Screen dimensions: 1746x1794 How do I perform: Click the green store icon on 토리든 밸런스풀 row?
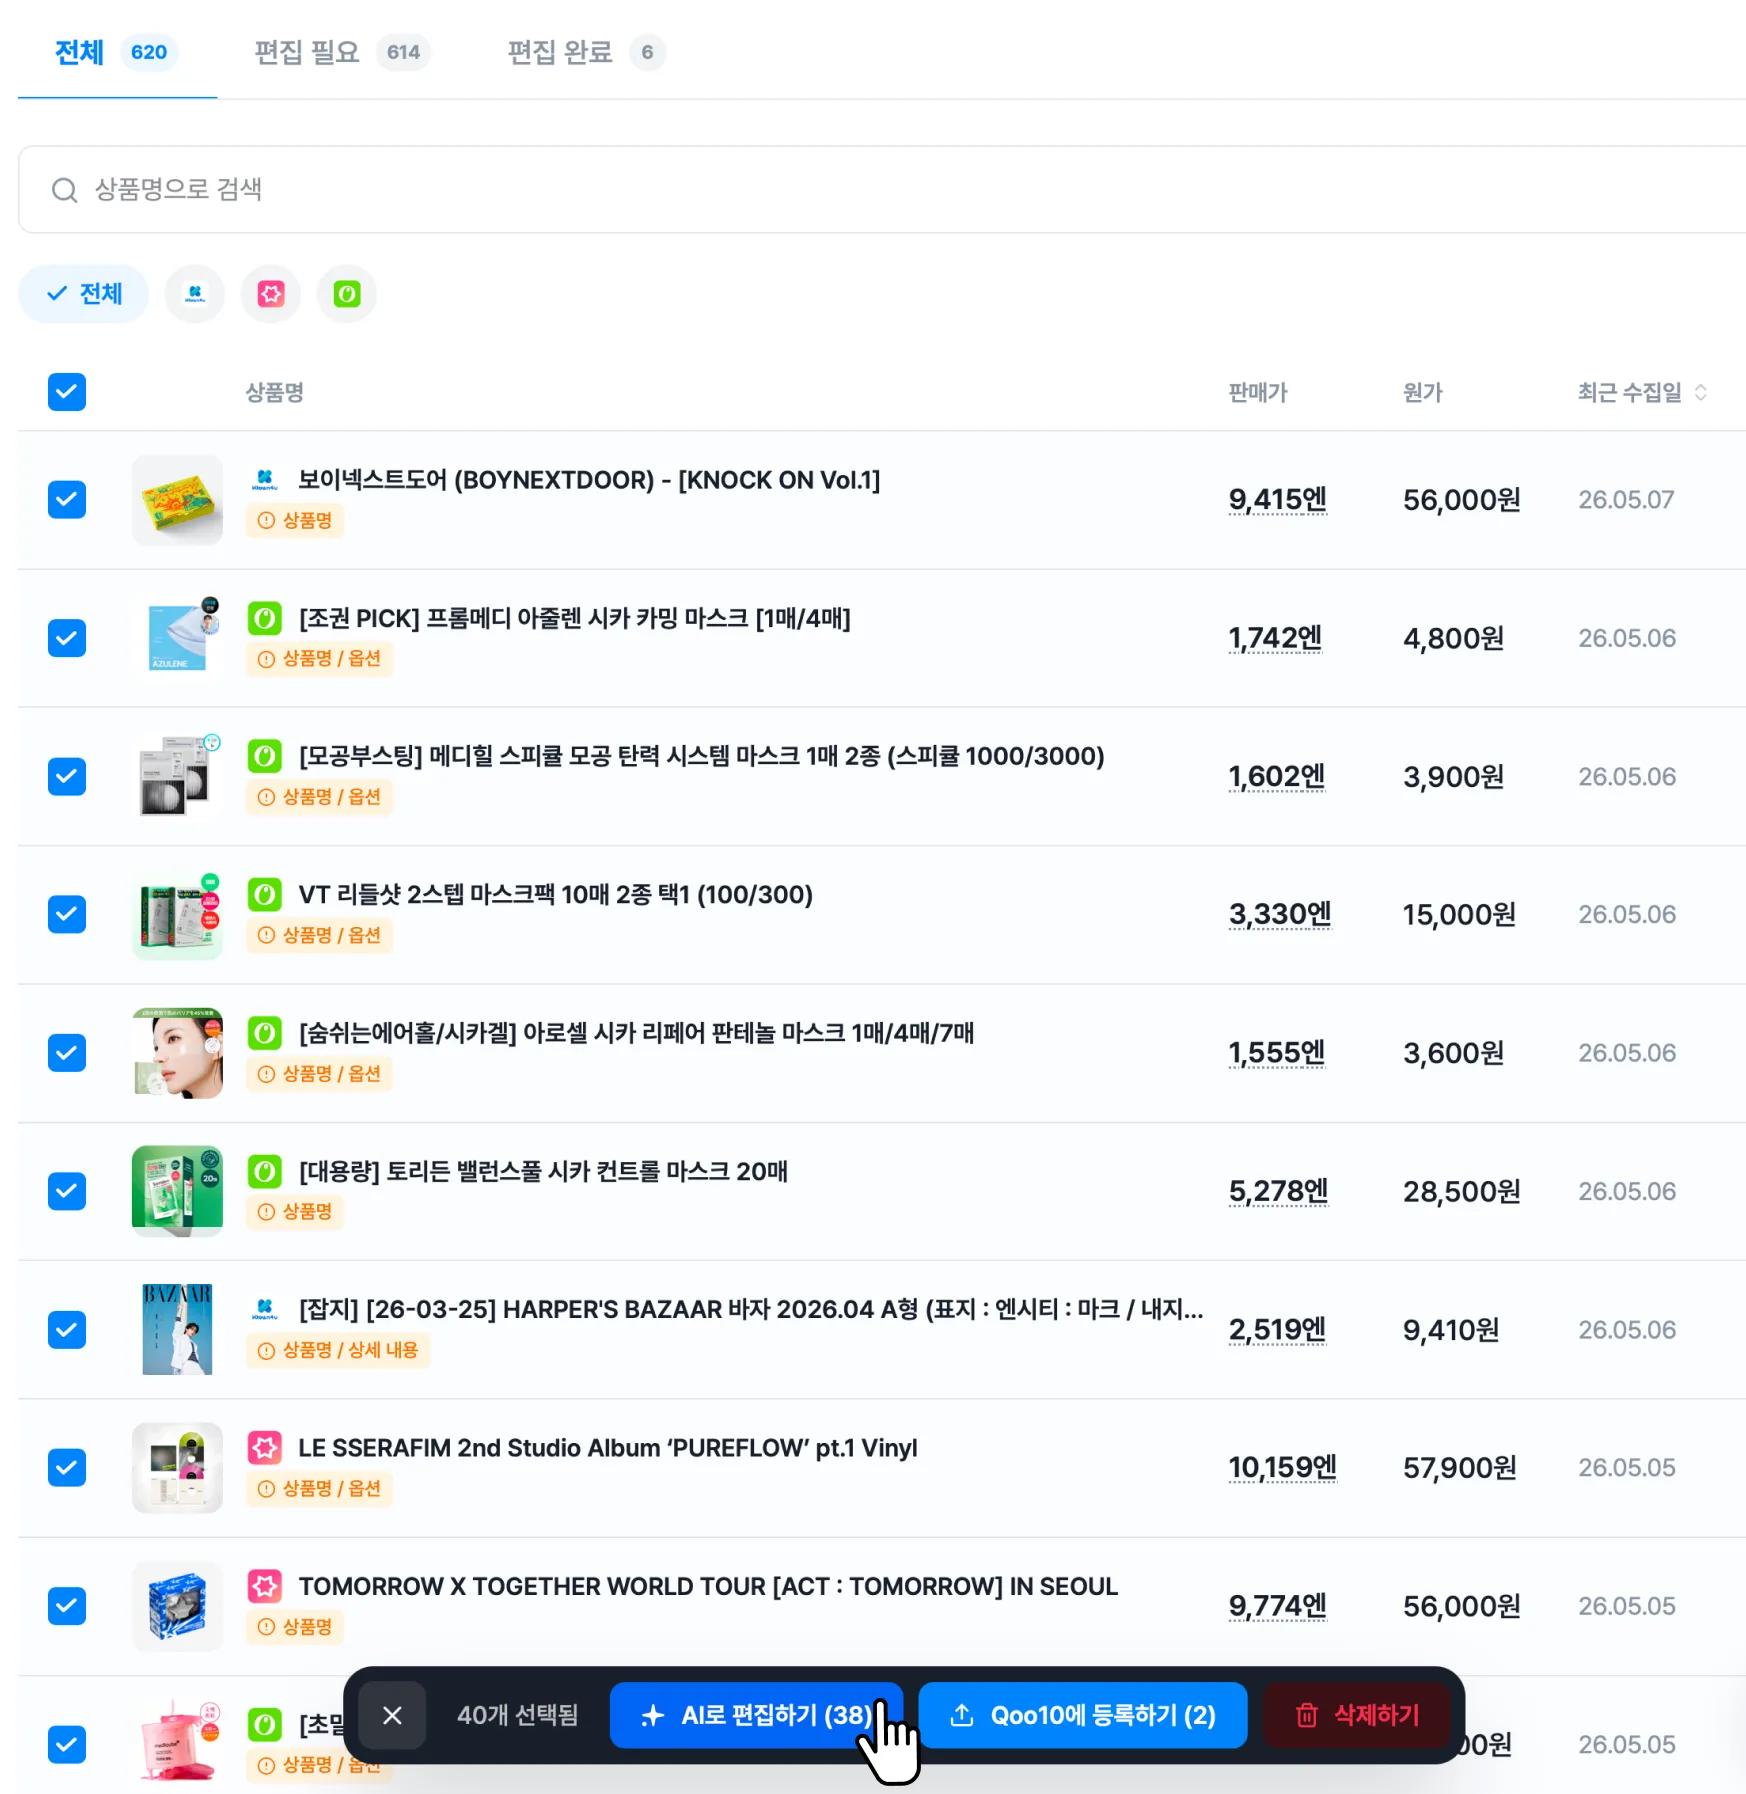265,1171
